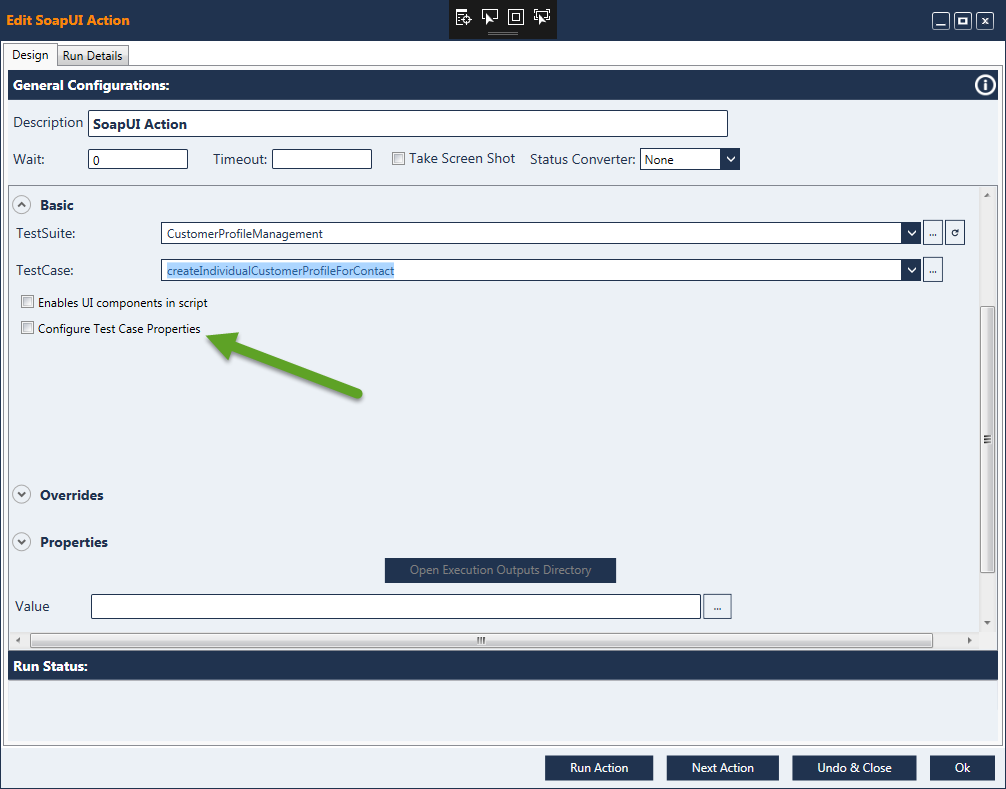
Task: Click the screen-pointer icon at the right end of top toolbar
Action: click(x=542, y=17)
